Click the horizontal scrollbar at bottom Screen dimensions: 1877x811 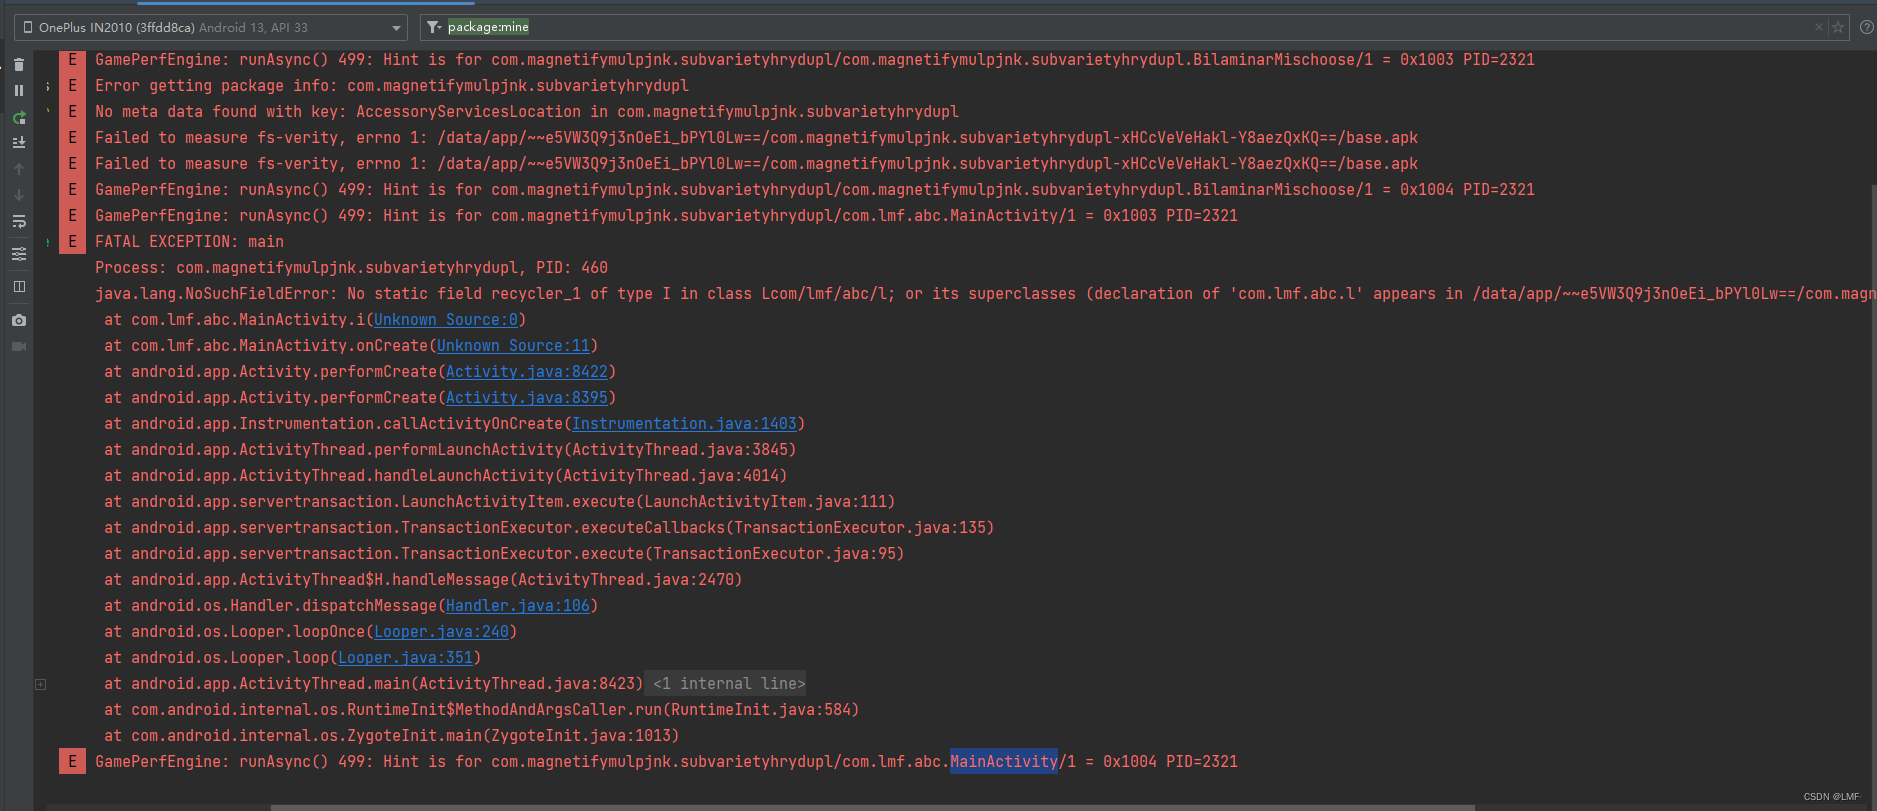tap(872, 807)
